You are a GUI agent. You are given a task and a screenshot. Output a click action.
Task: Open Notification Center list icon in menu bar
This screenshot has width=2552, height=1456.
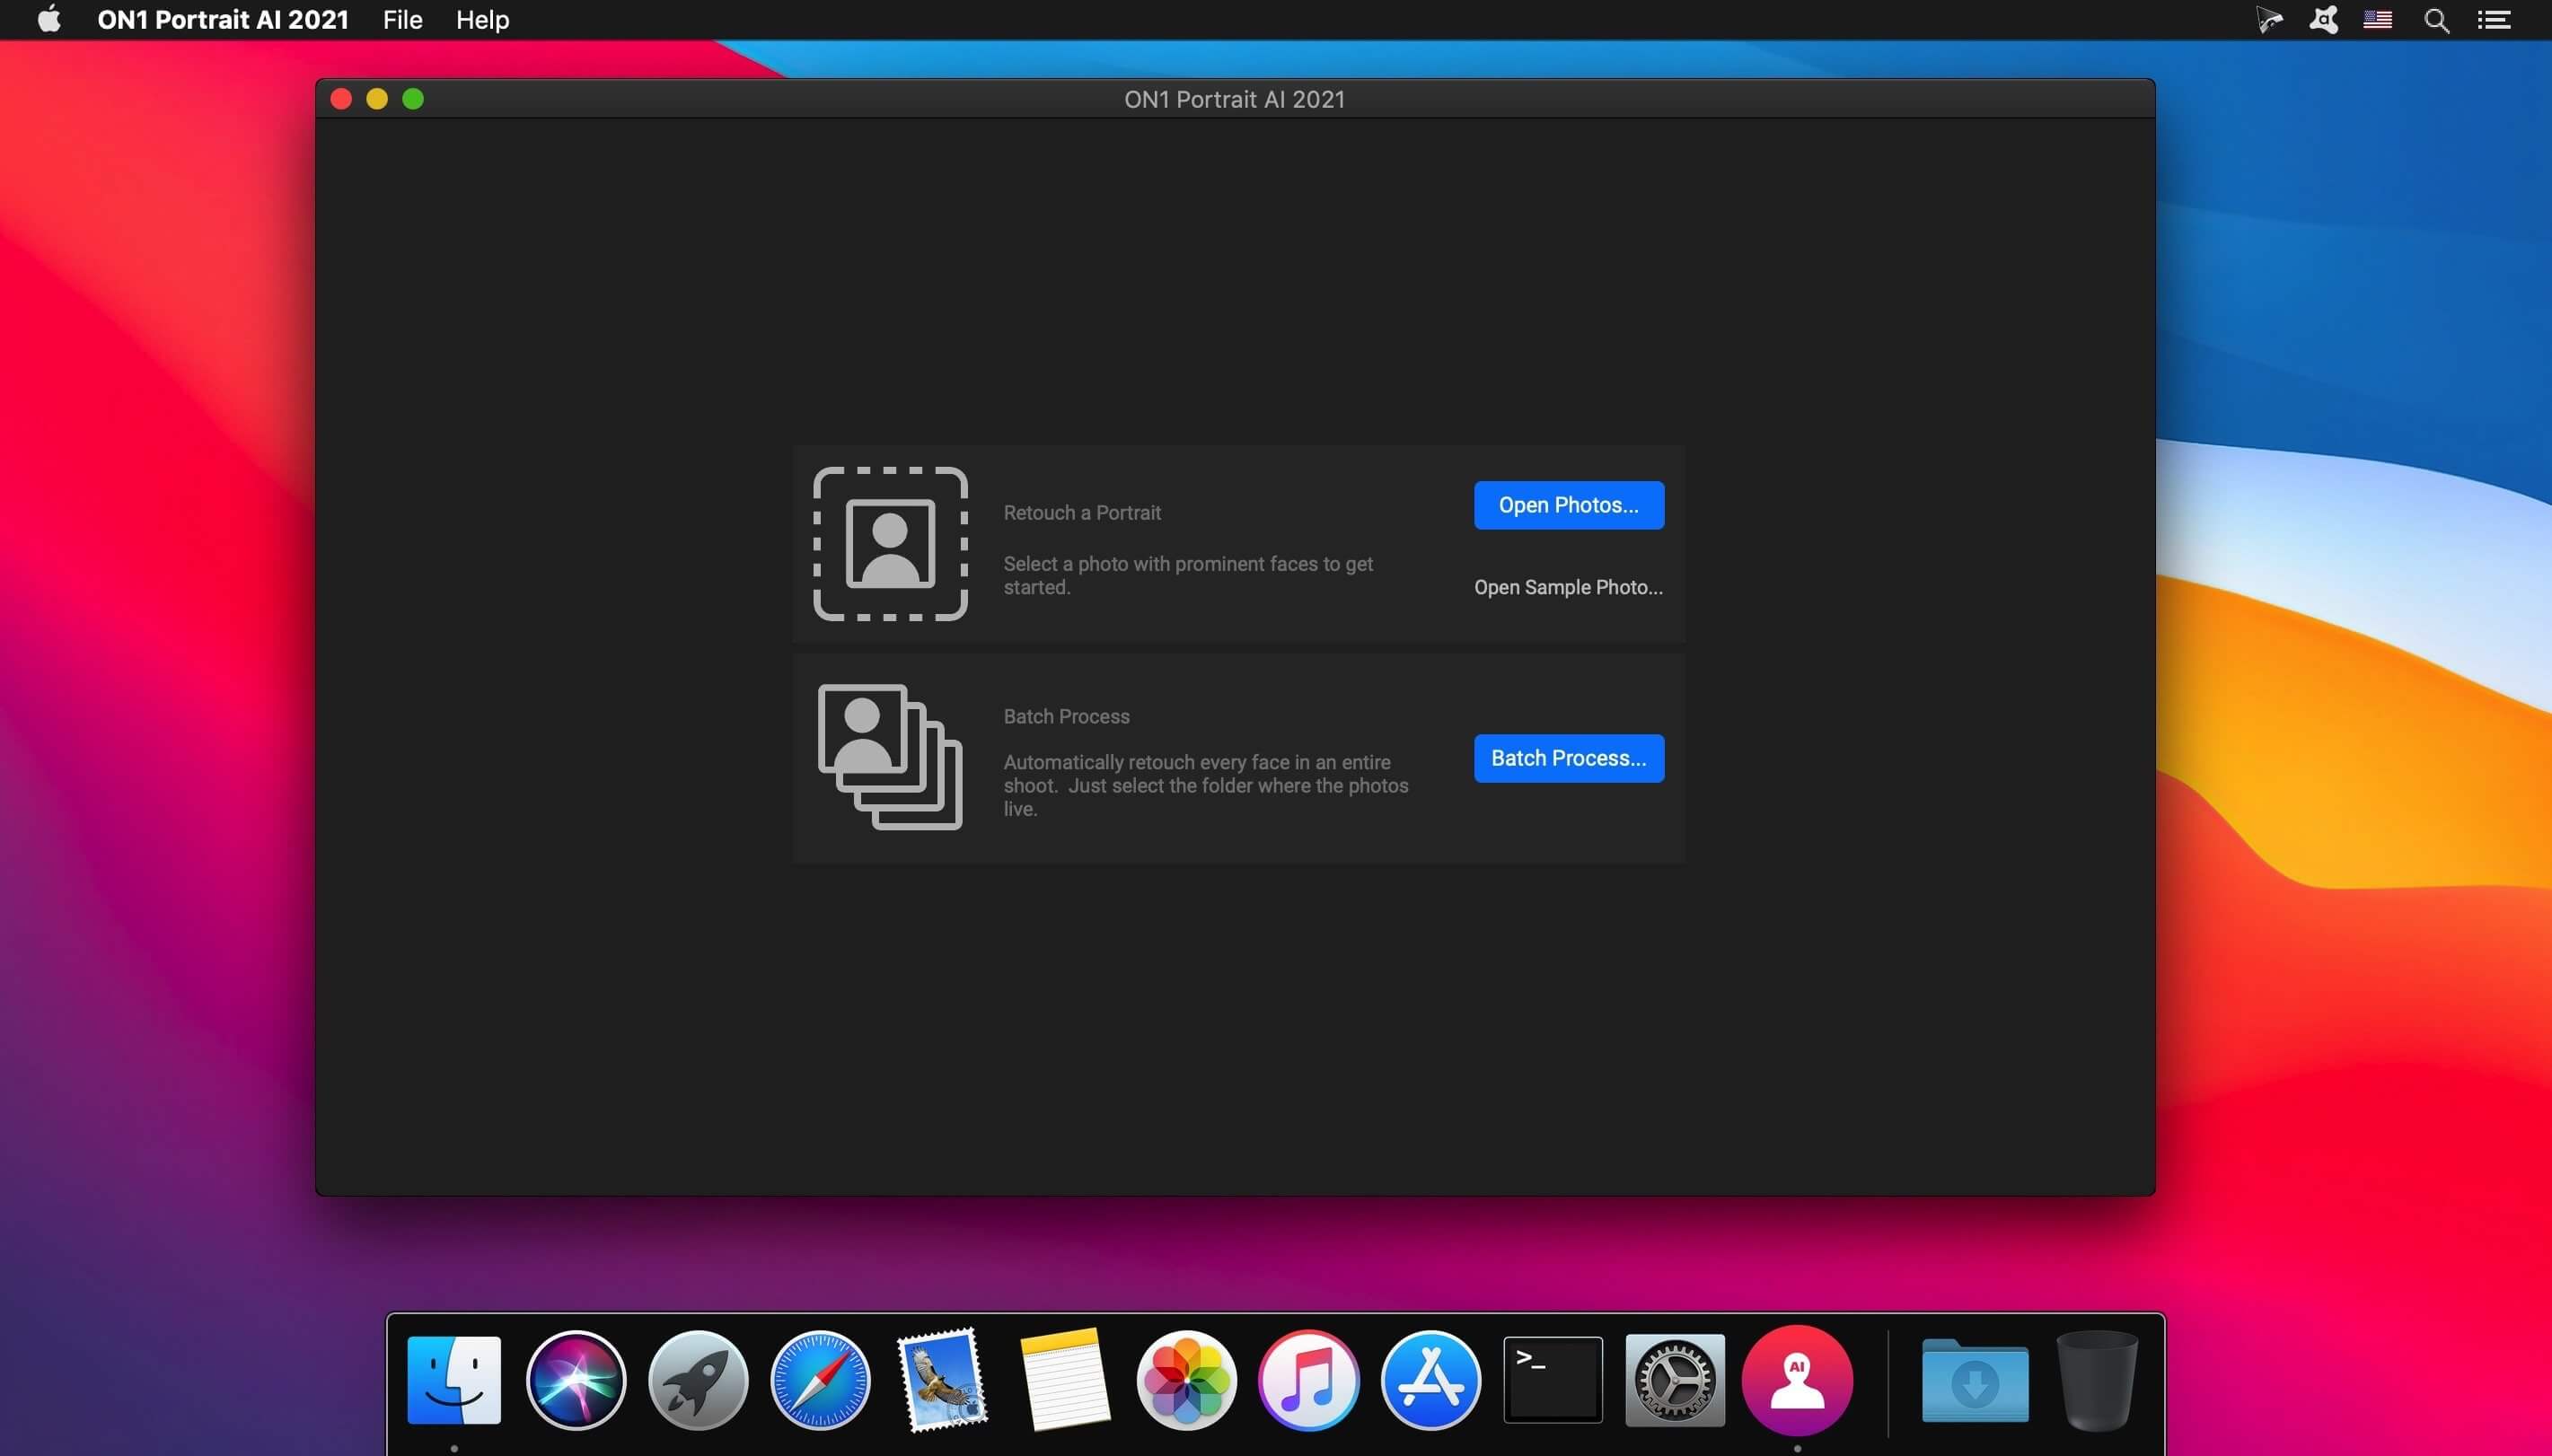[2494, 20]
